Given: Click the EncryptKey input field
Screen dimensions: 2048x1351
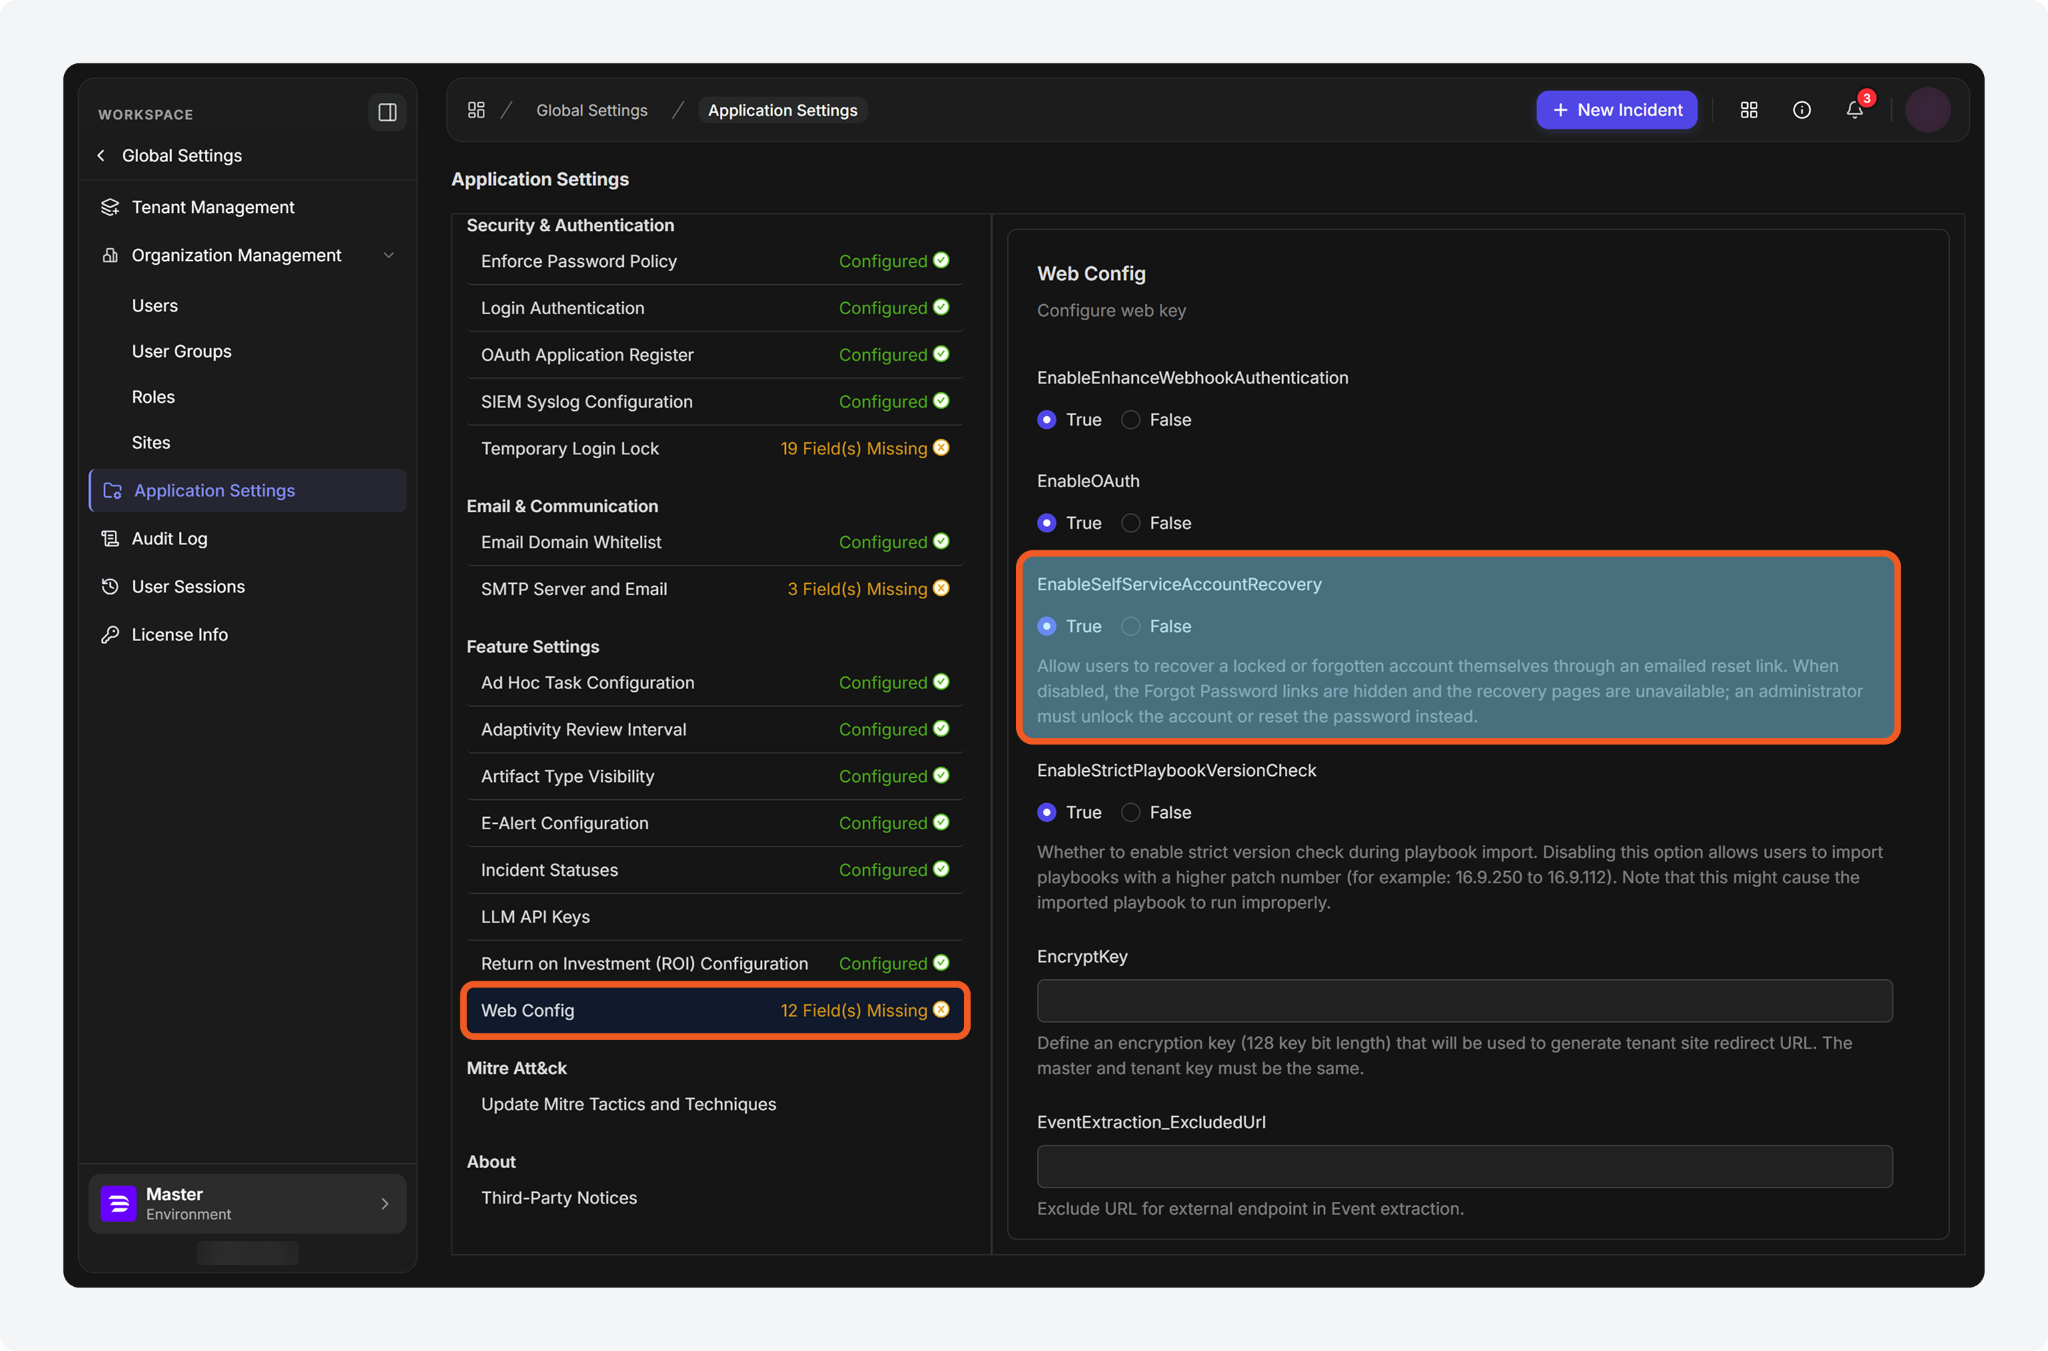Looking at the screenshot, I should [1464, 1000].
